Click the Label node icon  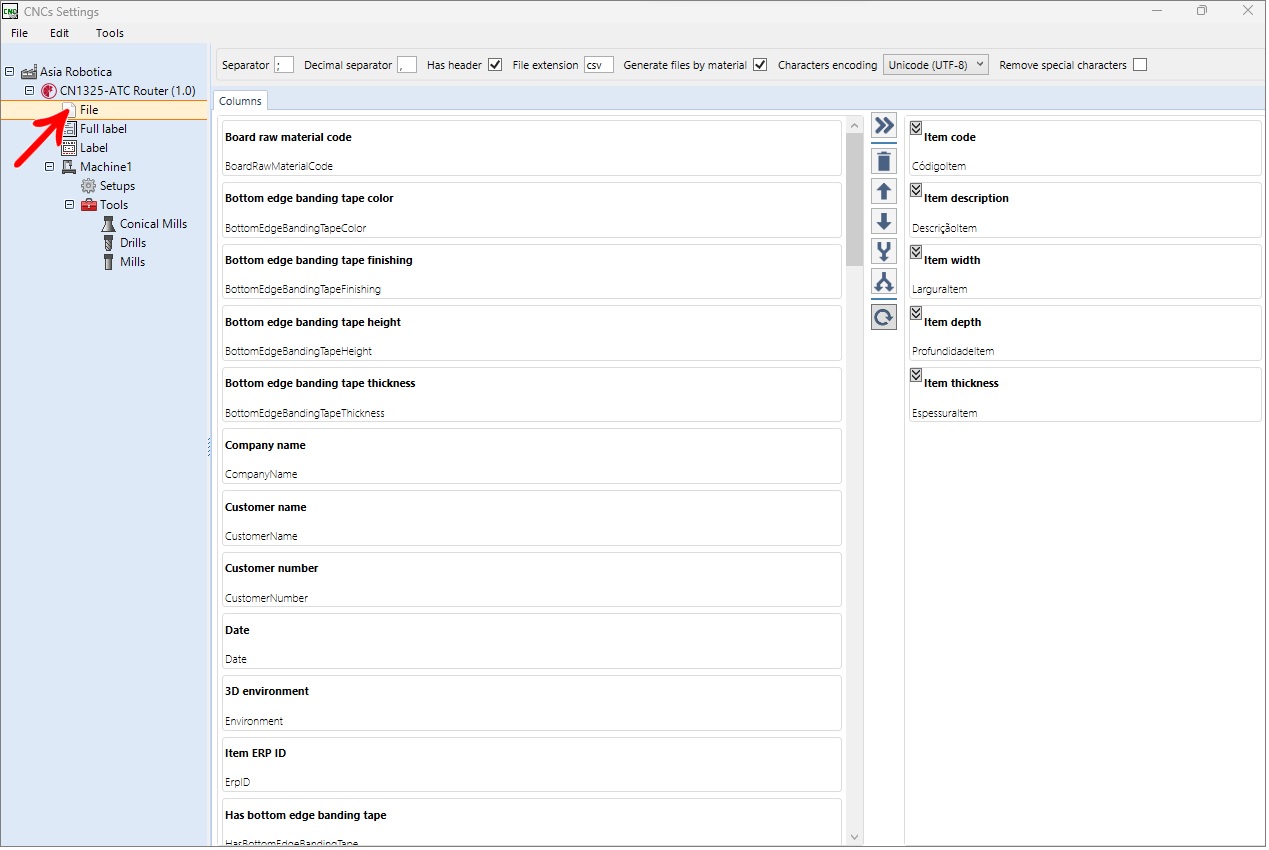coord(69,148)
